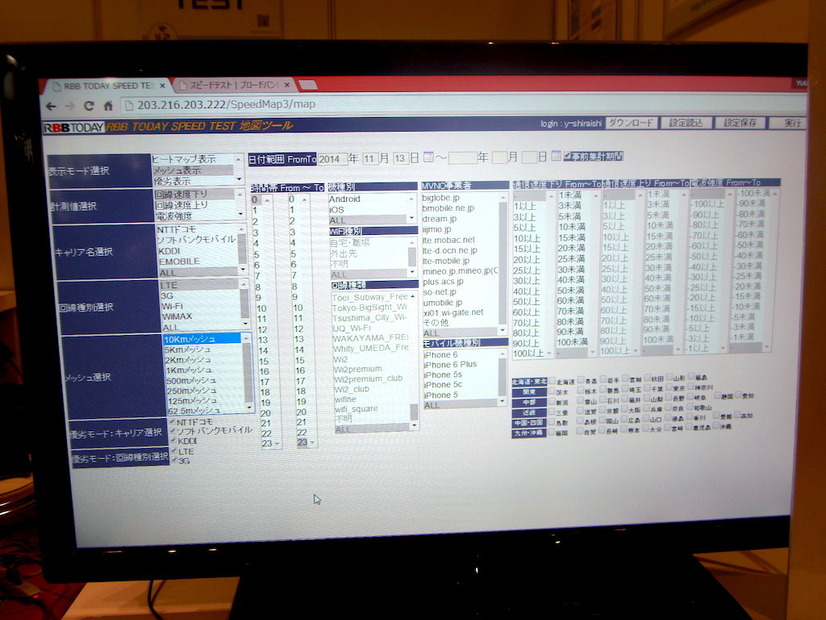This screenshot has height=620, width=826.
Task: Open the To date calendar picker icon
Action: tap(556, 156)
